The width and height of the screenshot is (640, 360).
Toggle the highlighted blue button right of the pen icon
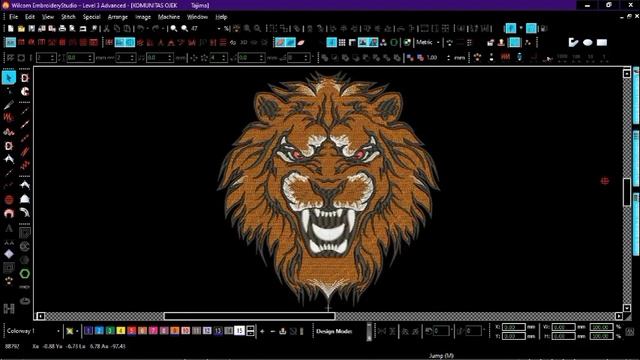(331, 42)
